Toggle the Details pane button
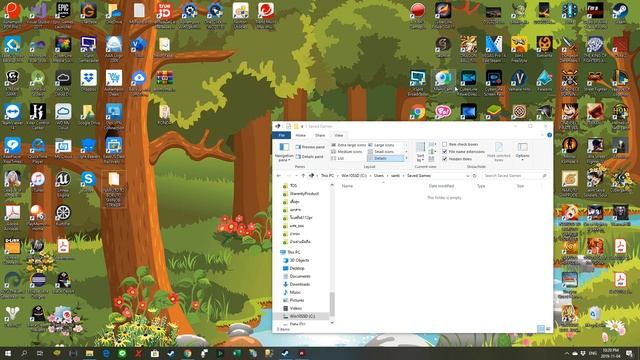This screenshot has height=360, width=640. 310,157
